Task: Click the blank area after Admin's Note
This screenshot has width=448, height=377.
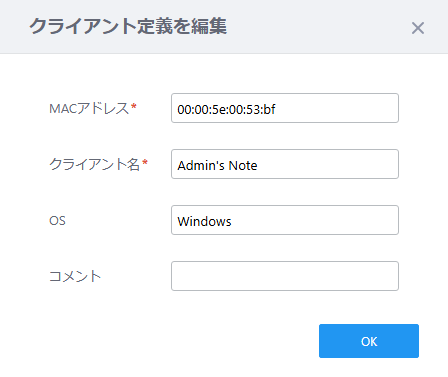Action: pos(327,164)
